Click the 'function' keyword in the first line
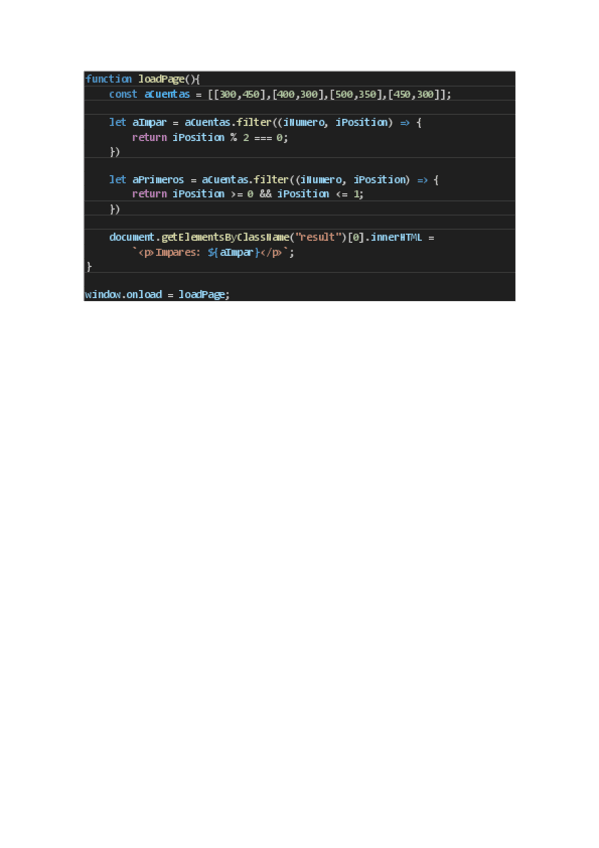Viewport: 599px width, 848px height. (108, 79)
